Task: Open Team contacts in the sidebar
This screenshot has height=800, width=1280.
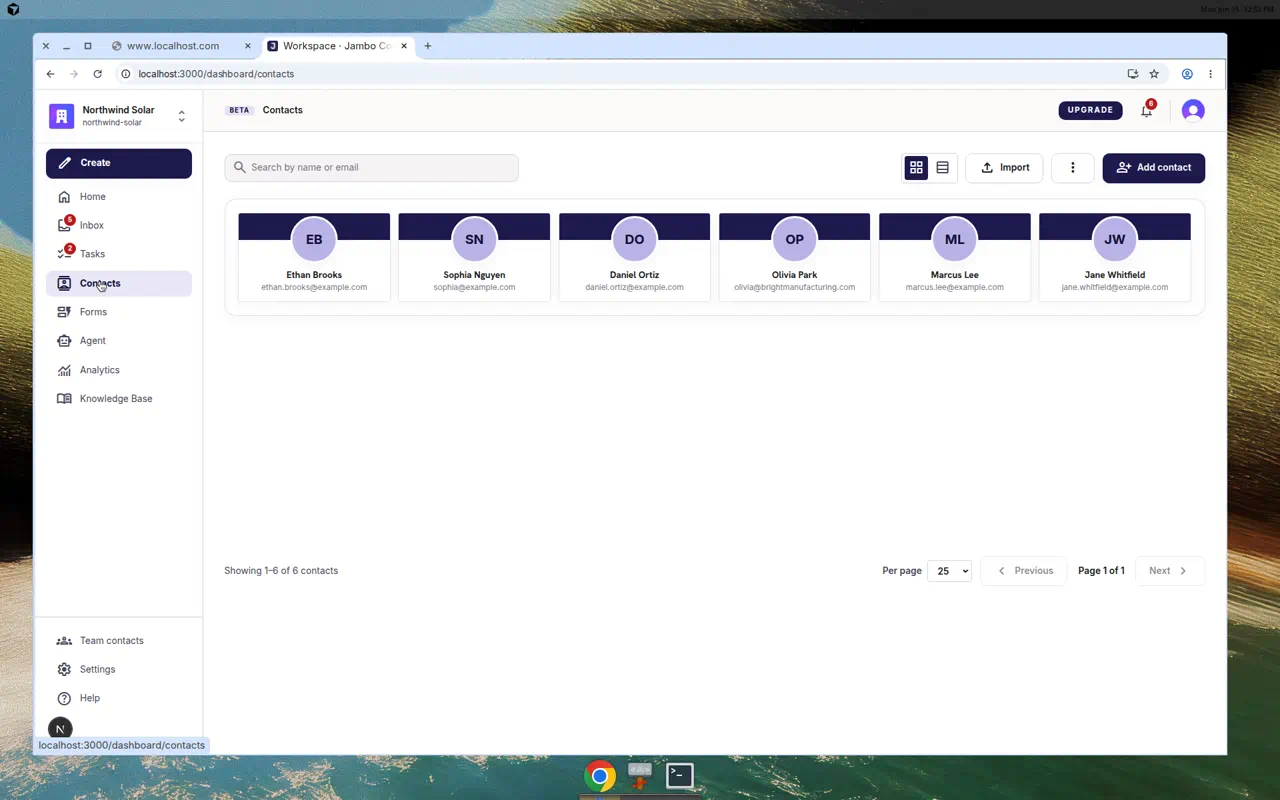Action: pos(119,641)
